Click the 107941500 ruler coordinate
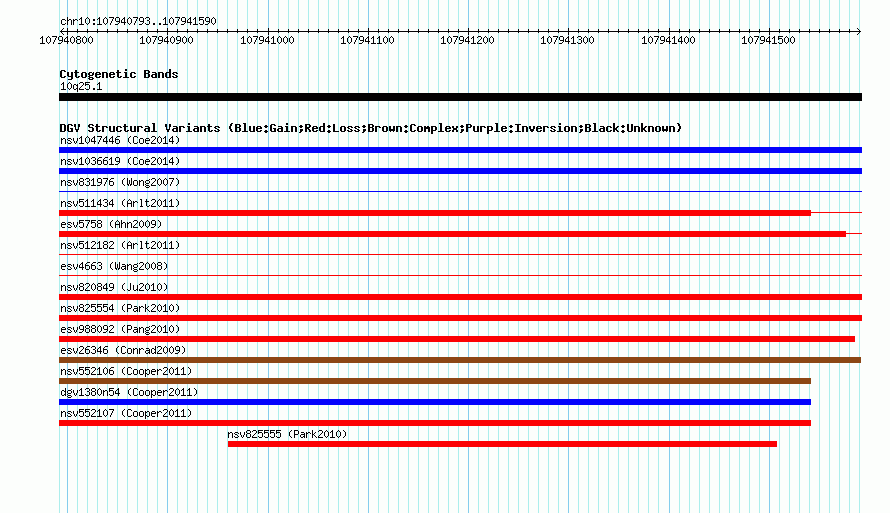The height and width of the screenshot is (513, 890). [768, 40]
